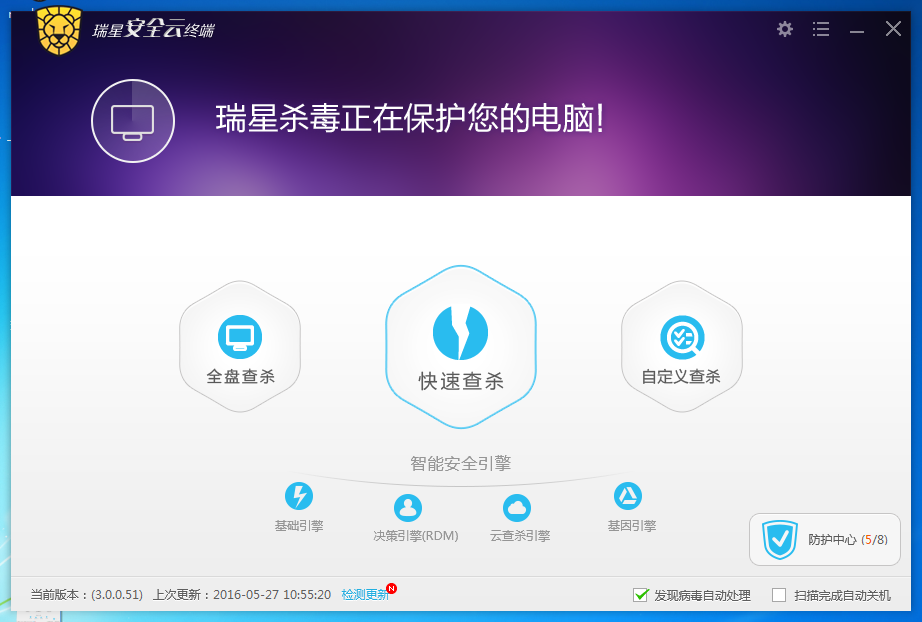Screen dimensions: 922x622
Task: Click the Rising lion shield logo
Action: (x=58, y=31)
